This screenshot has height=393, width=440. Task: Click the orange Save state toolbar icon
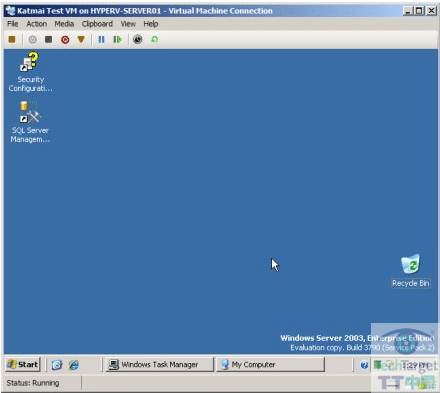(81, 39)
